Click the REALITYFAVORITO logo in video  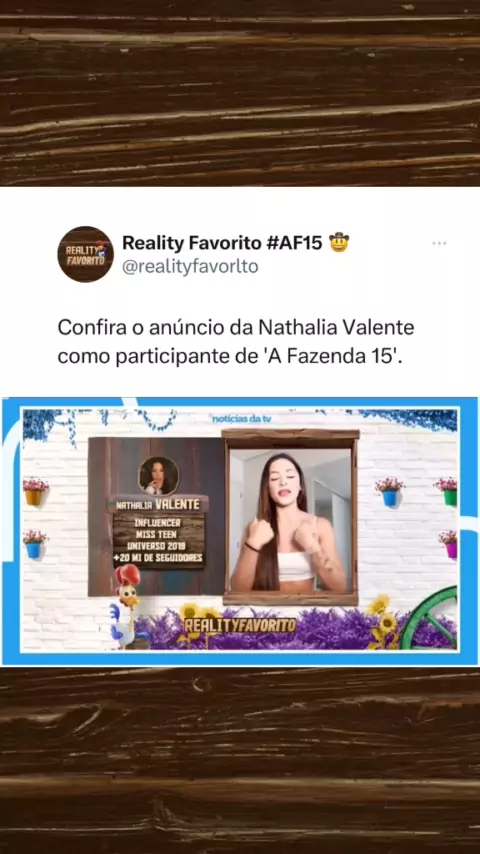tap(240, 625)
